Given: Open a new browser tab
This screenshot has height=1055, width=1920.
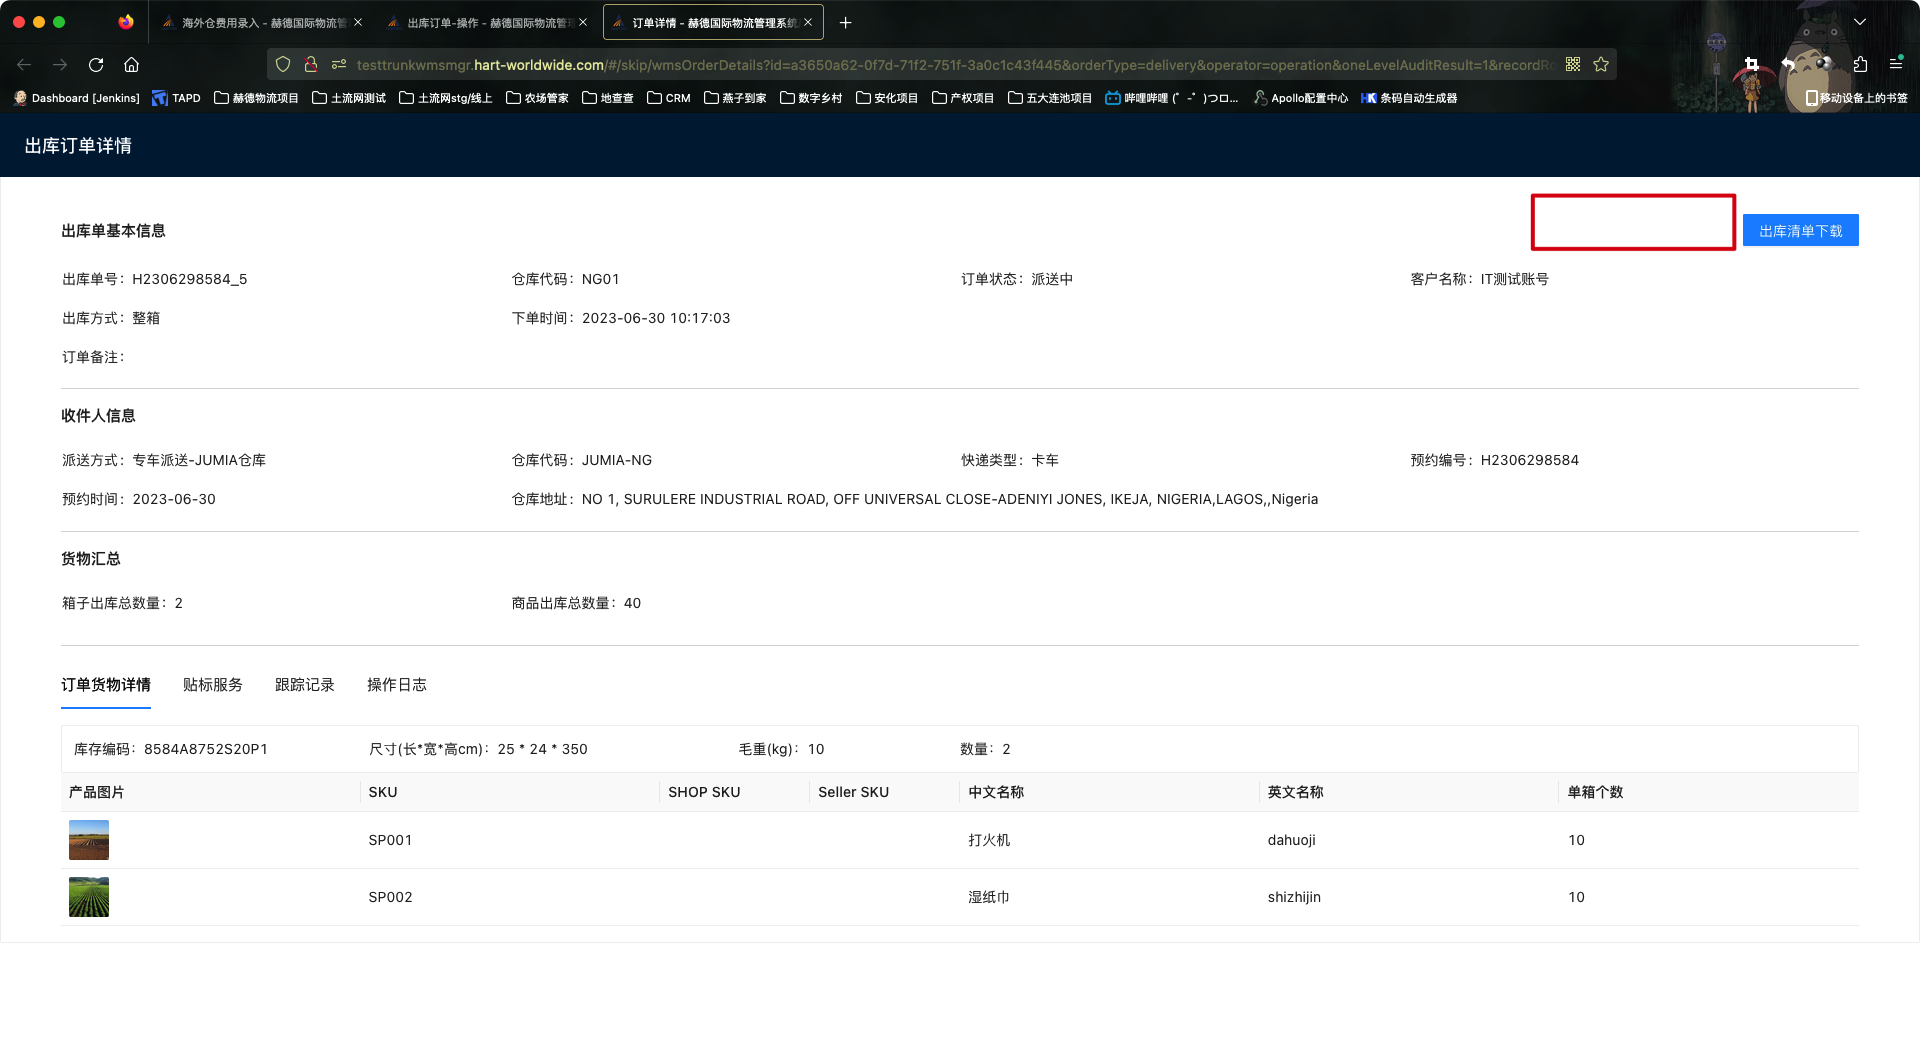Looking at the screenshot, I should coord(846,23).
